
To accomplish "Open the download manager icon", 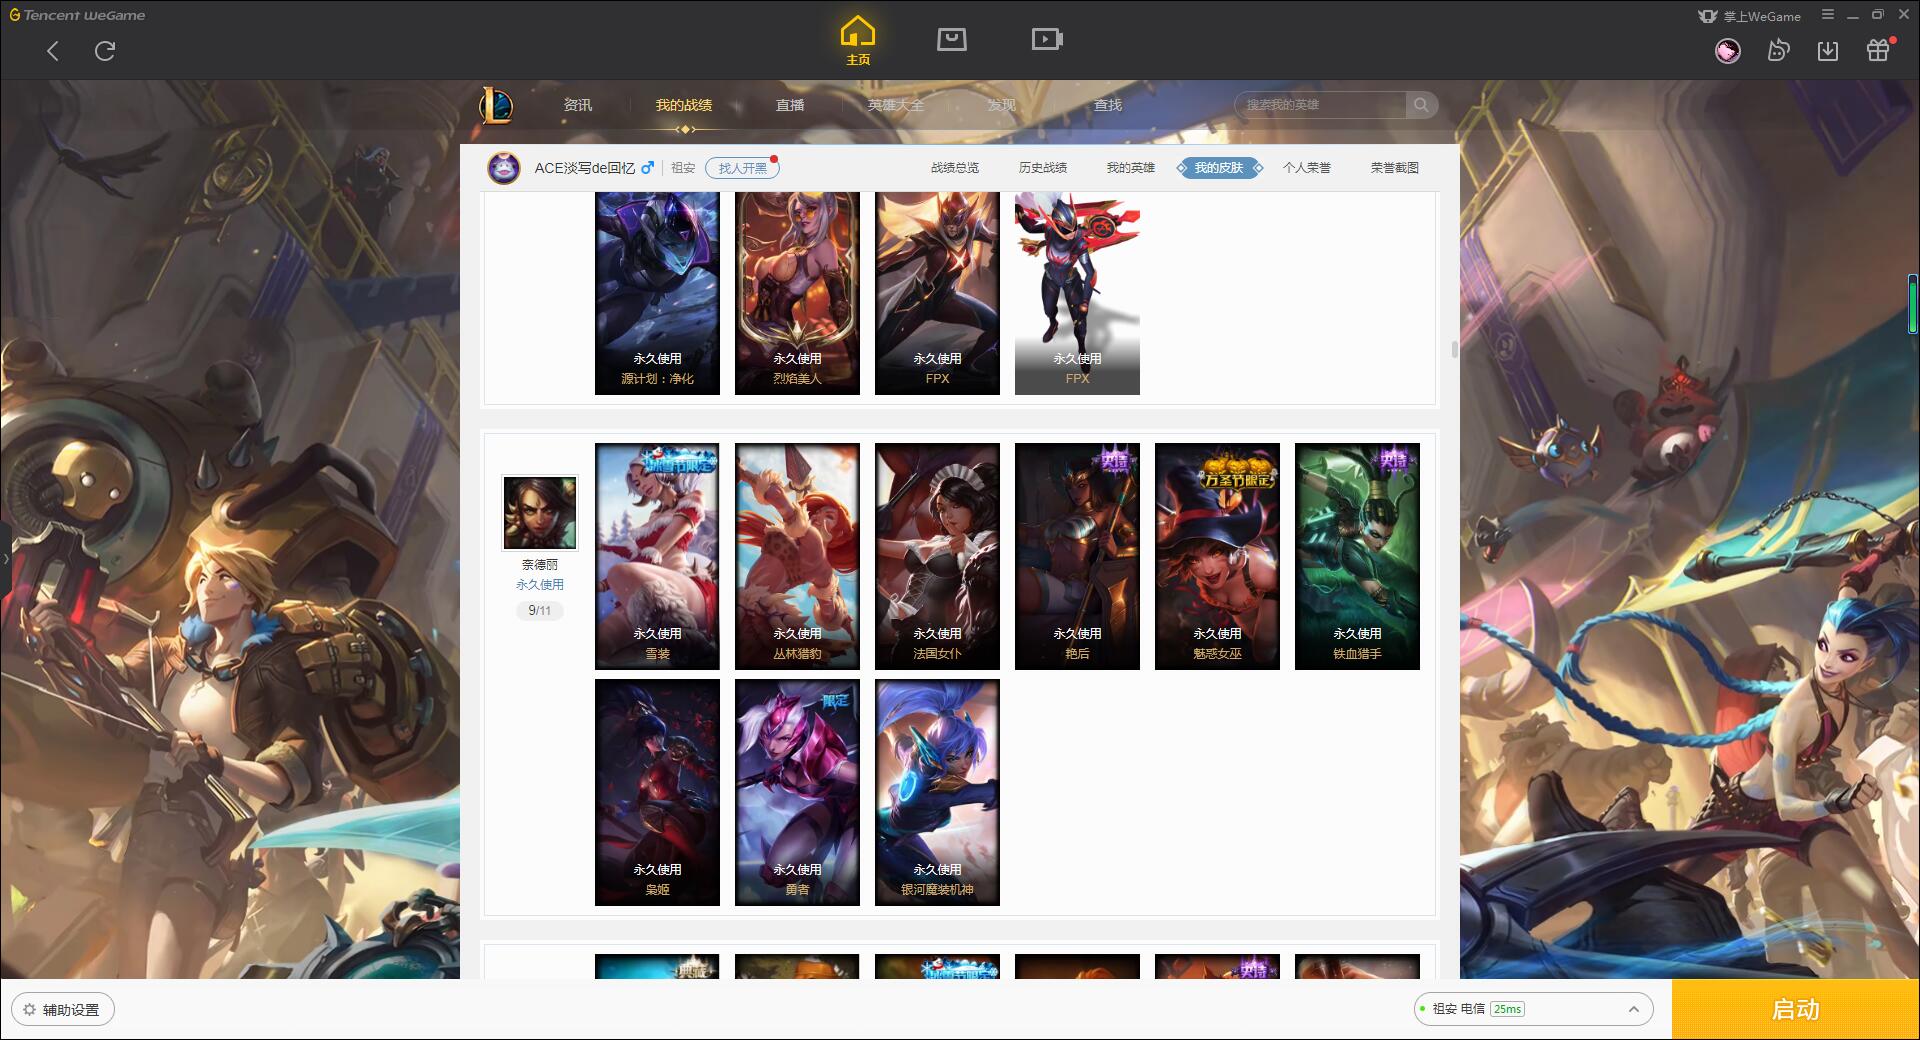I will (x=1828, y=50).
